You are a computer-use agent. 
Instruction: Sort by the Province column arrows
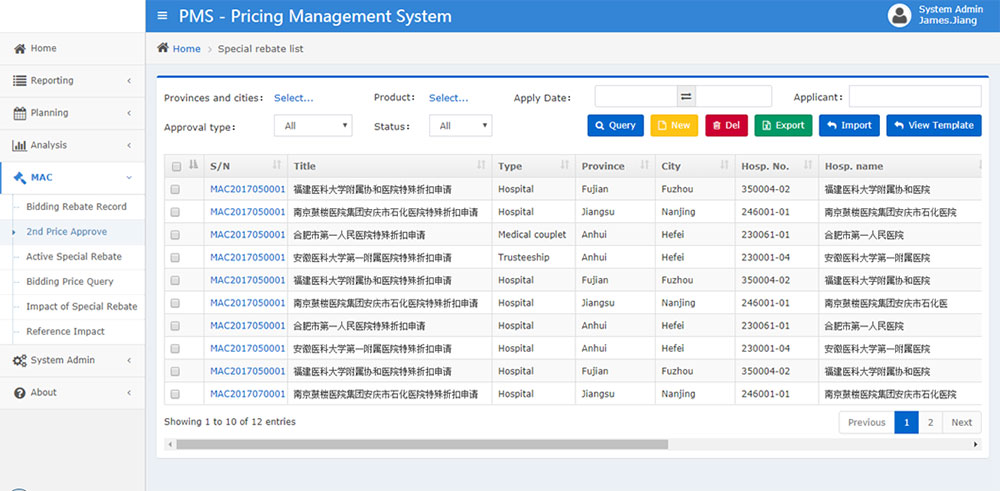pyautogui.click(x=645, y=165)
